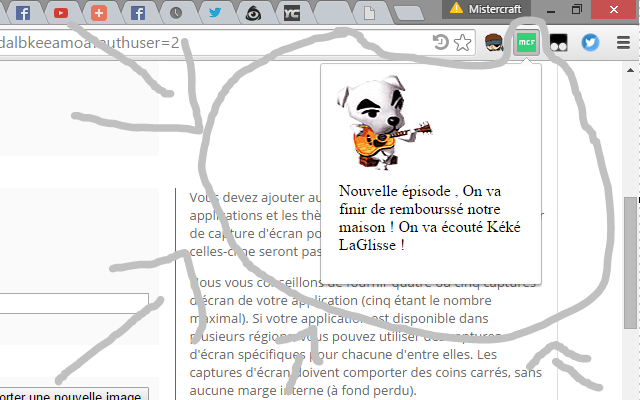Select the blank page document tab
640x400 pixels.
pos(369,13)
